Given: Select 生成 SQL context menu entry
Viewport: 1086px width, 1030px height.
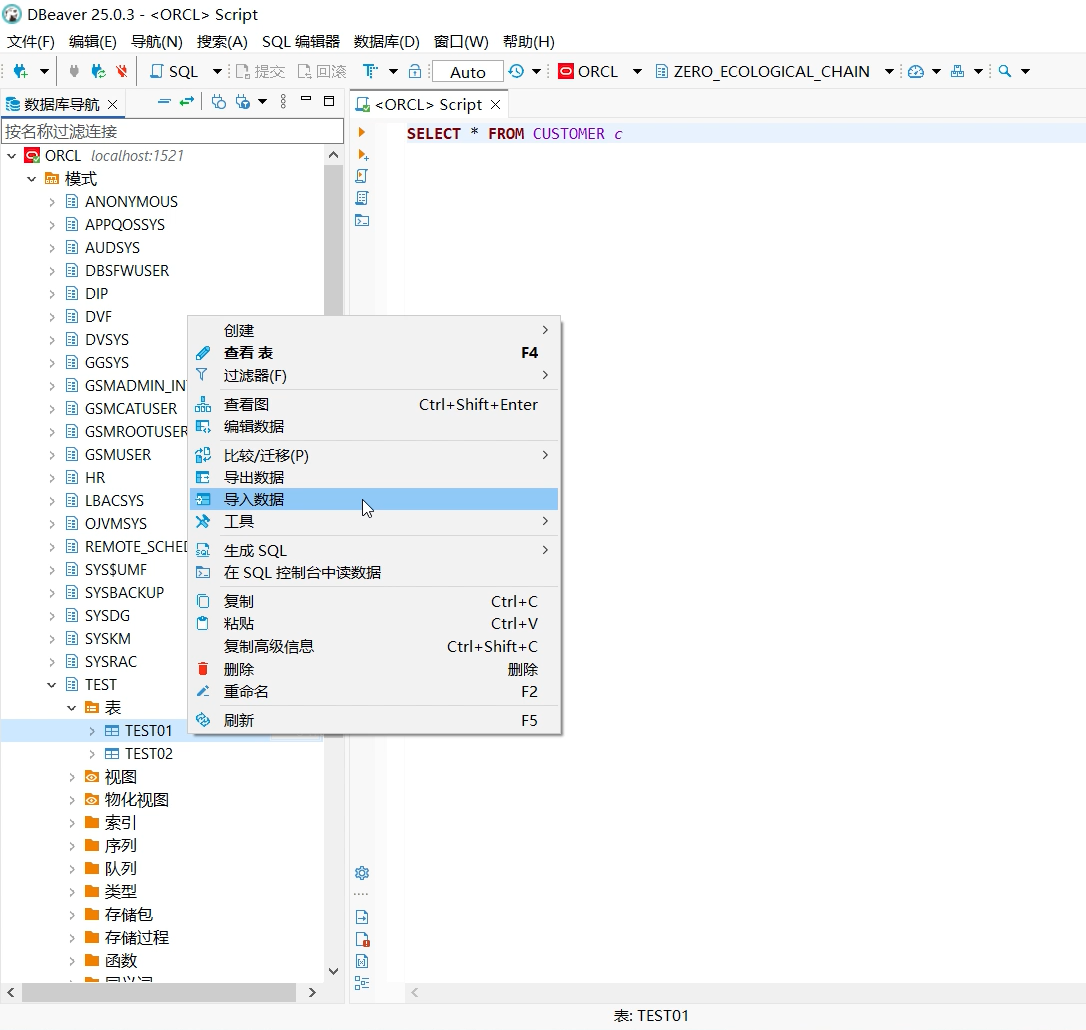Looking at the screenshot, I should [374, 551].
